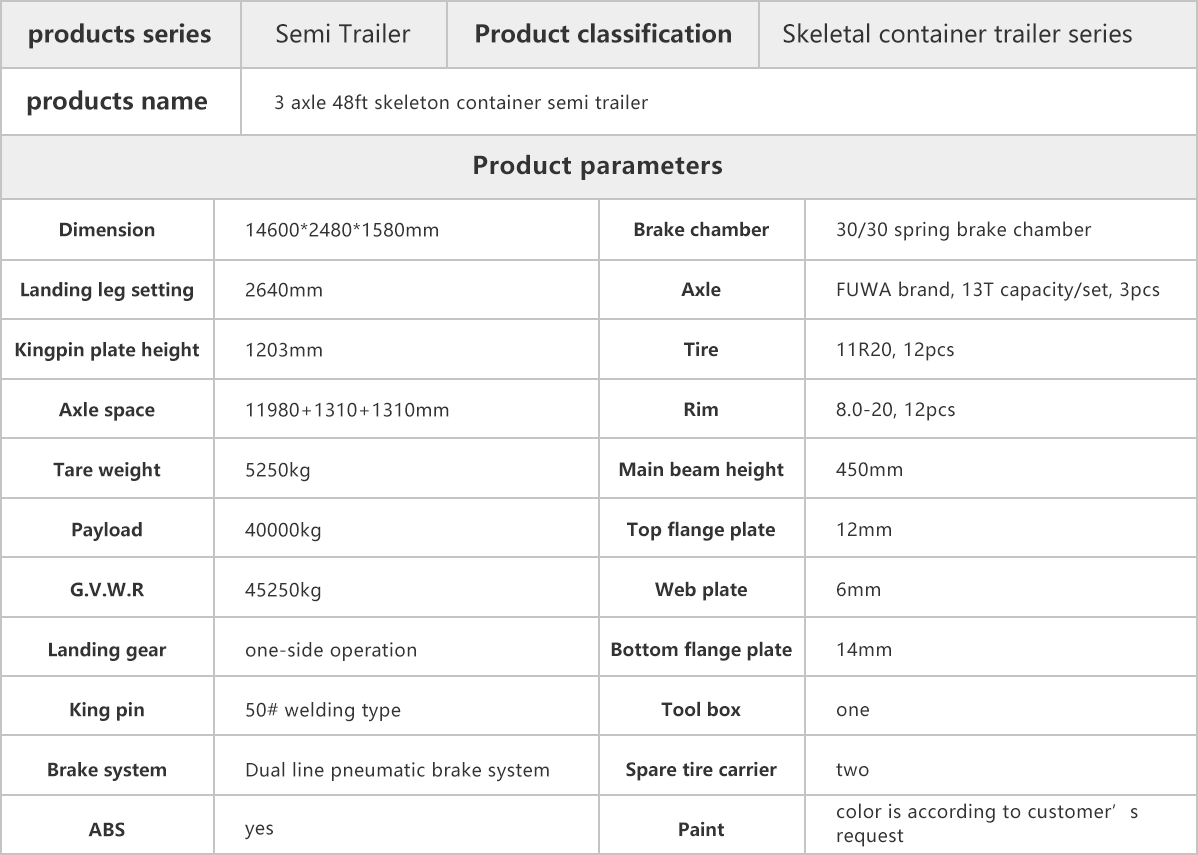Select the '30/30 spring brake chamber' text
The width and height of the screenshot is (1198, 855).
click(x=963, y=230)
